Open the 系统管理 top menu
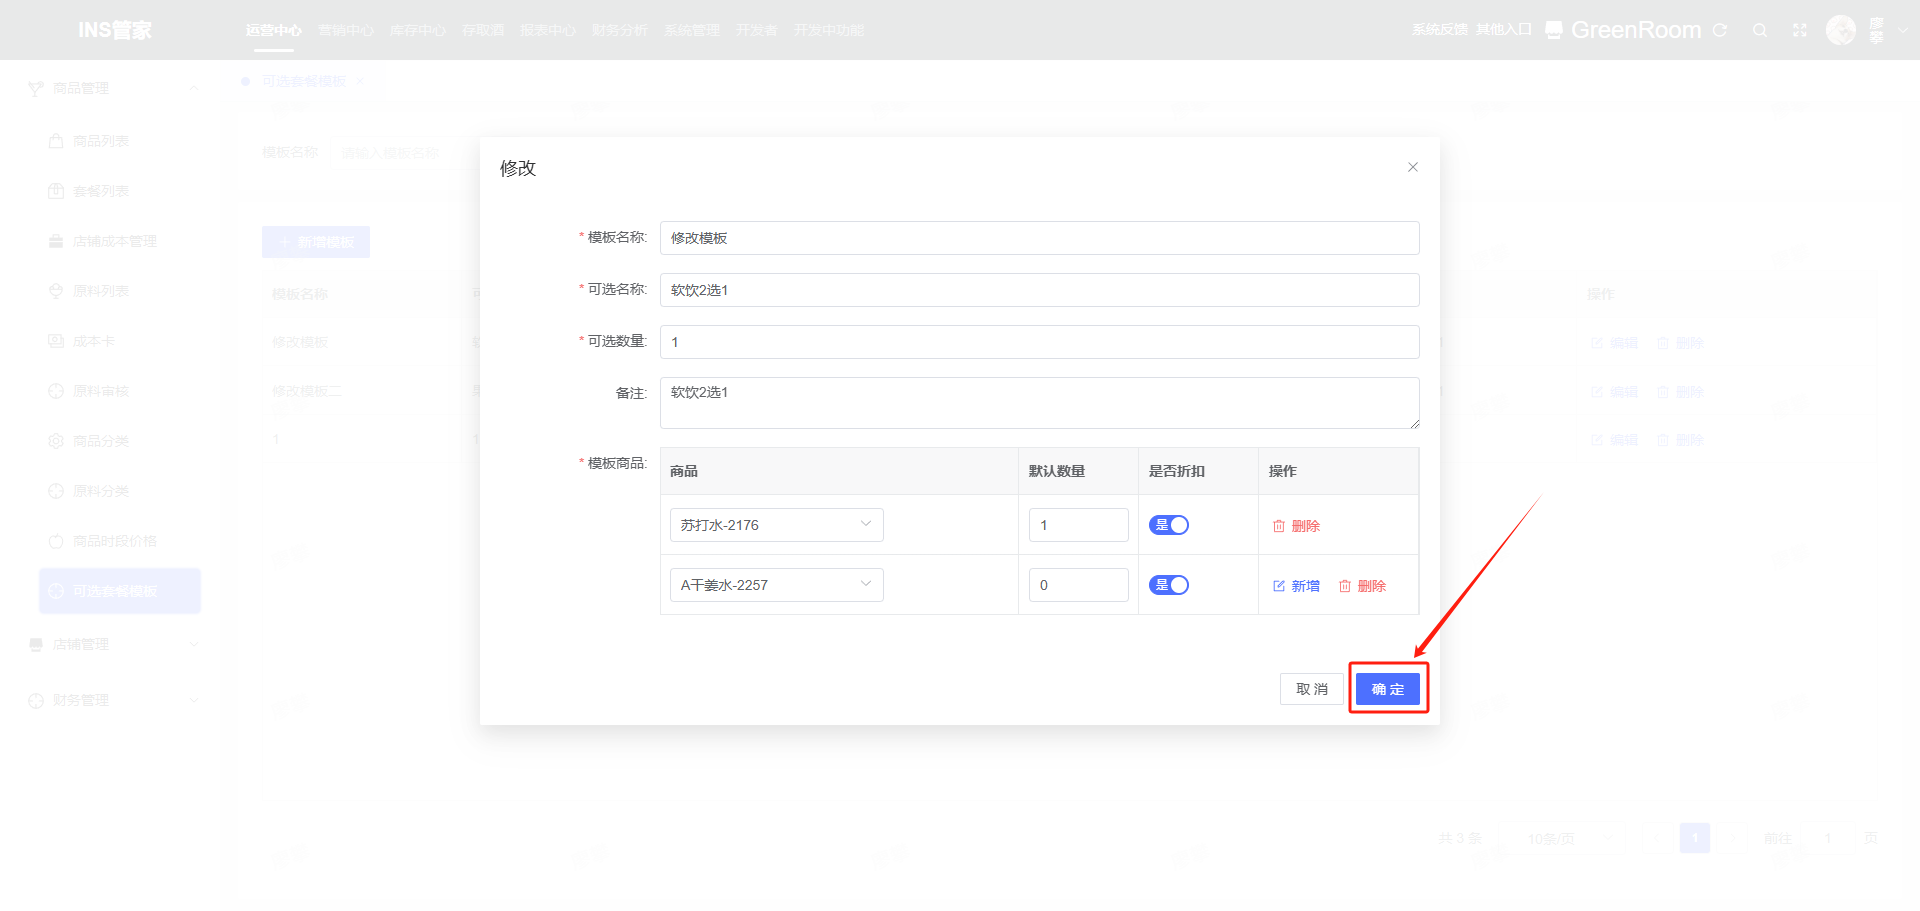The width and height of the screenshot is (1920, 911). click(692, 30)
